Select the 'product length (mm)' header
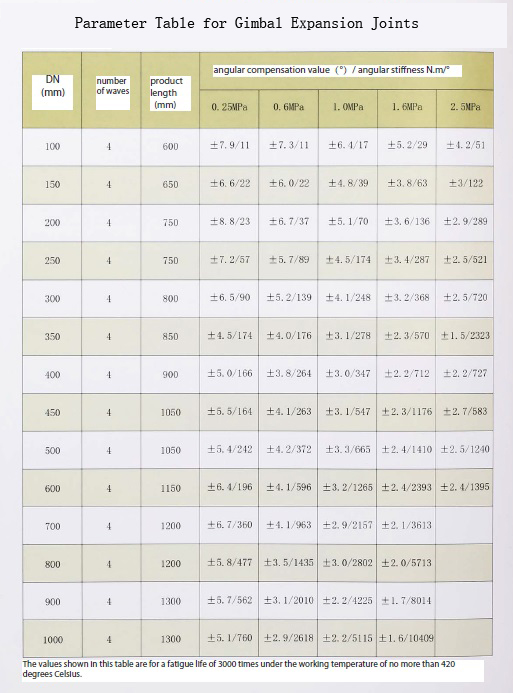 167,93
